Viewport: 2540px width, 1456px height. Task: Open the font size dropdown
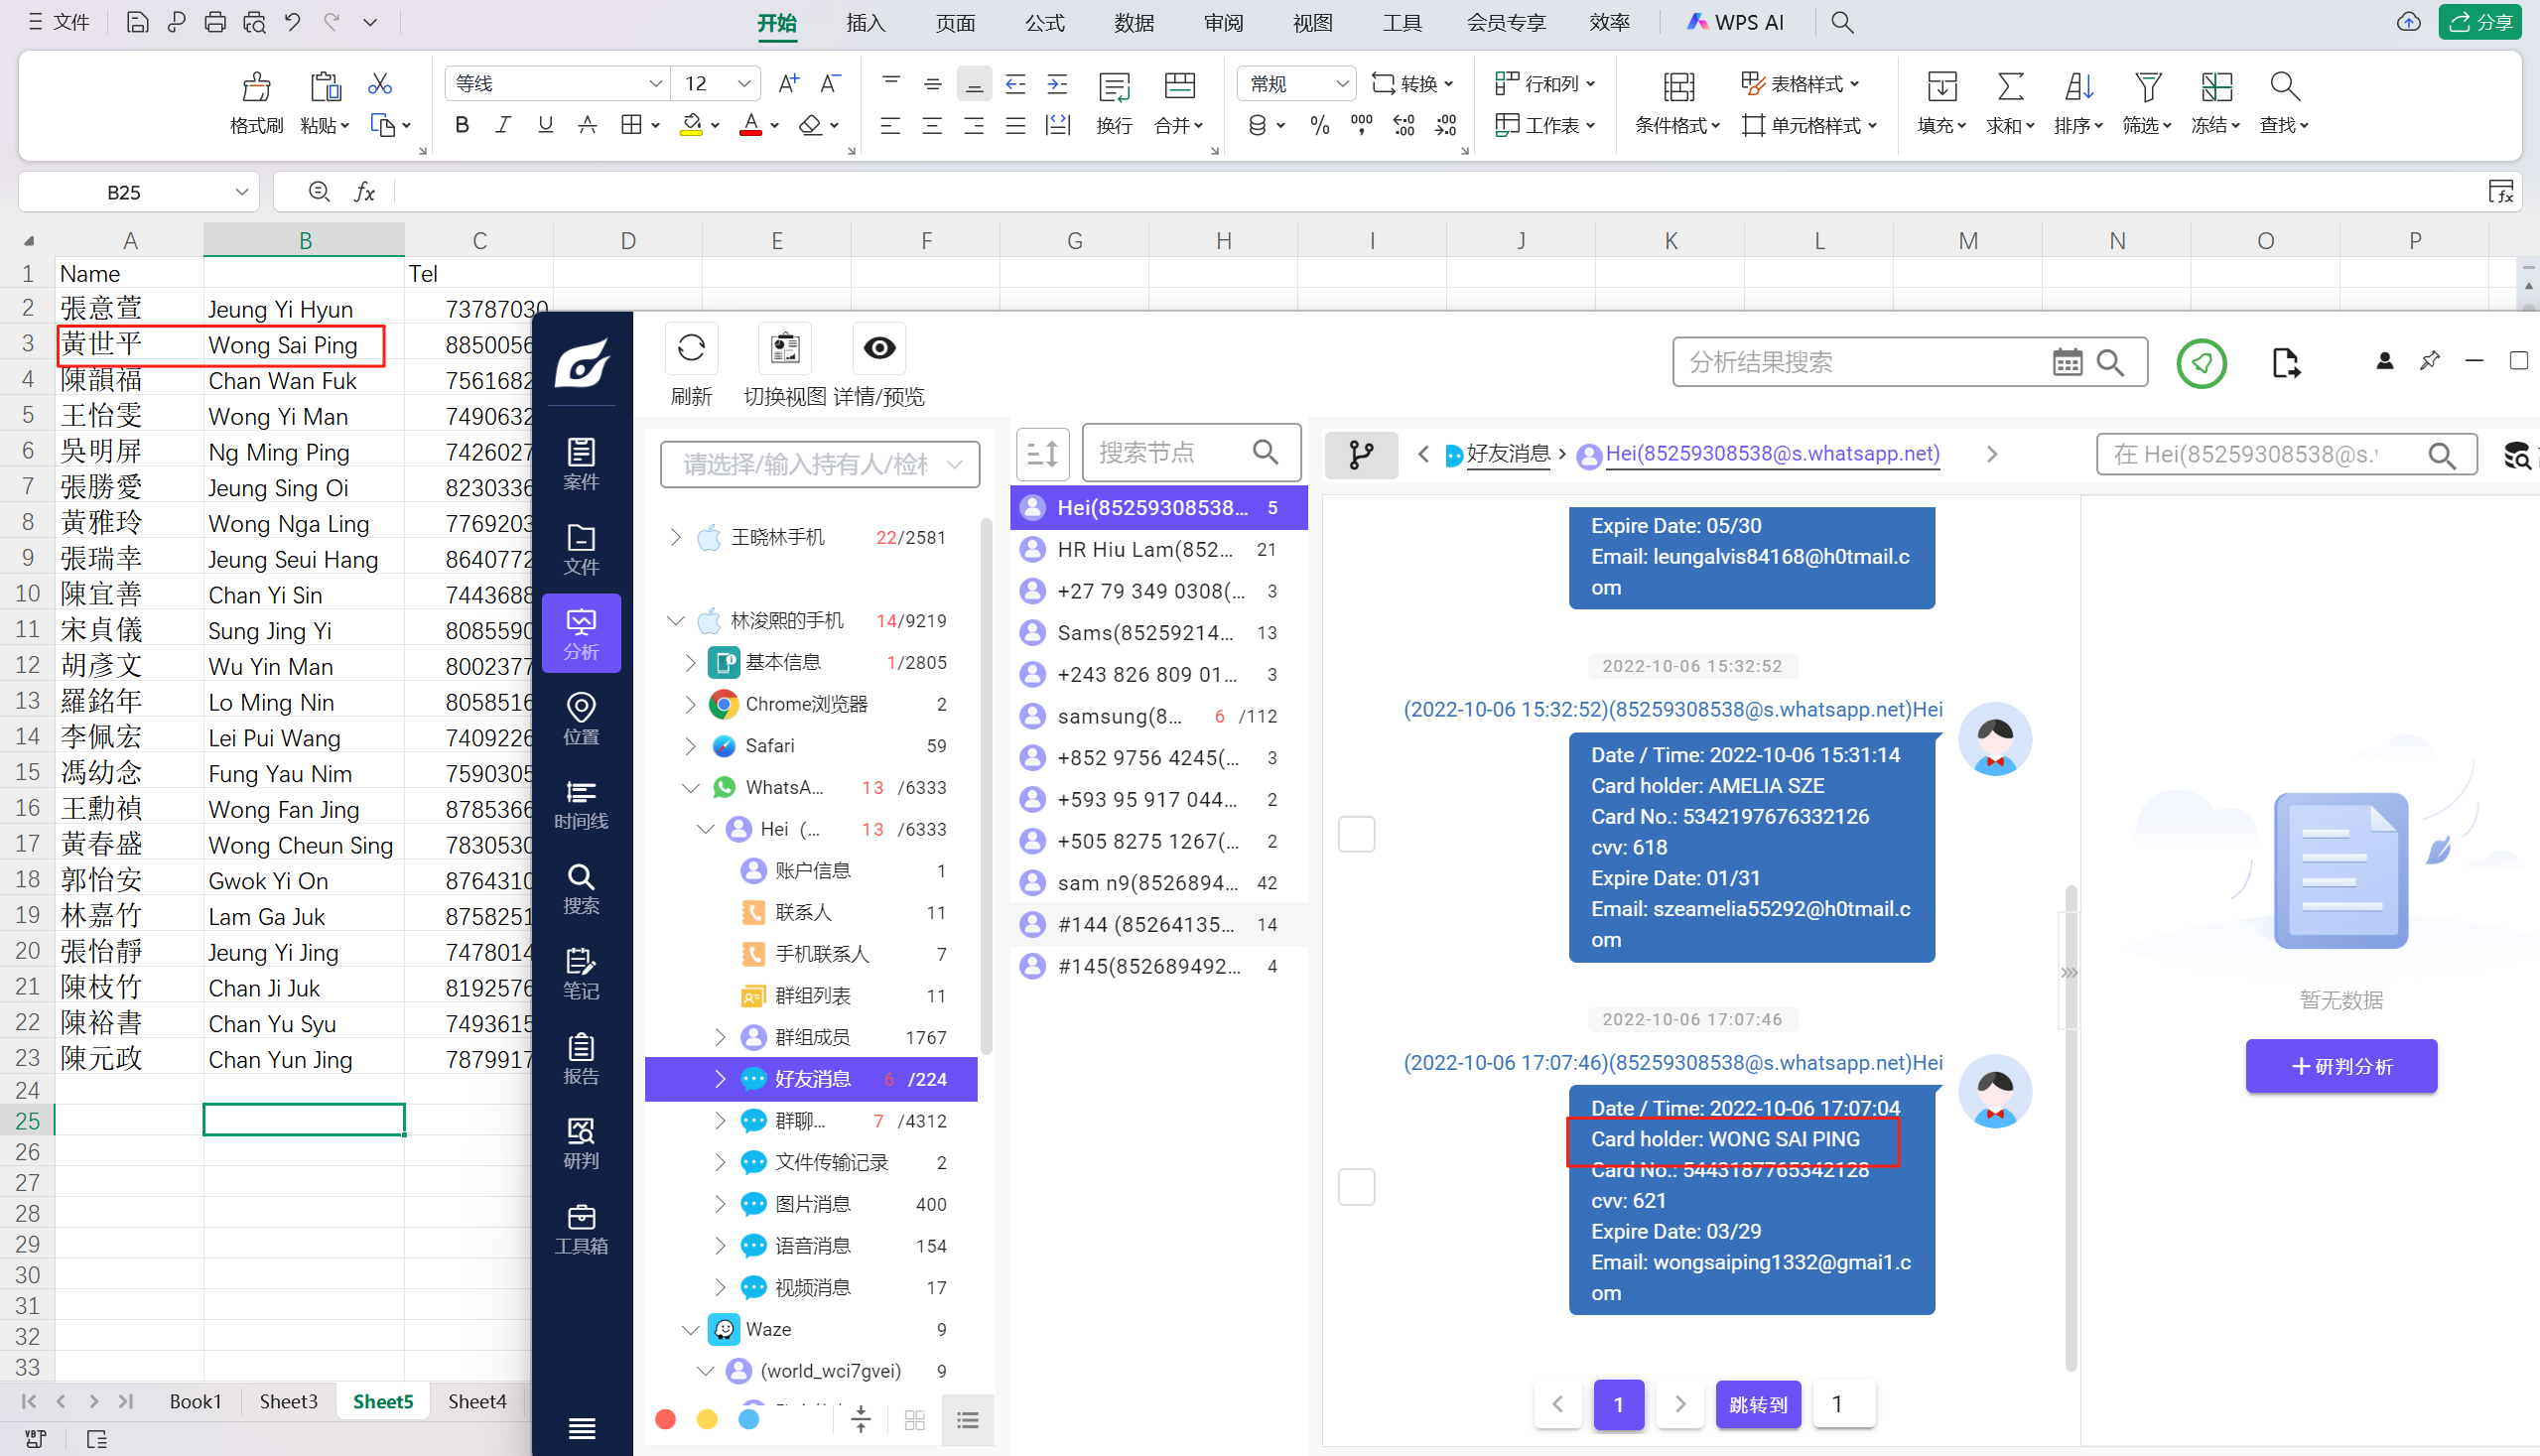point(743,84)
